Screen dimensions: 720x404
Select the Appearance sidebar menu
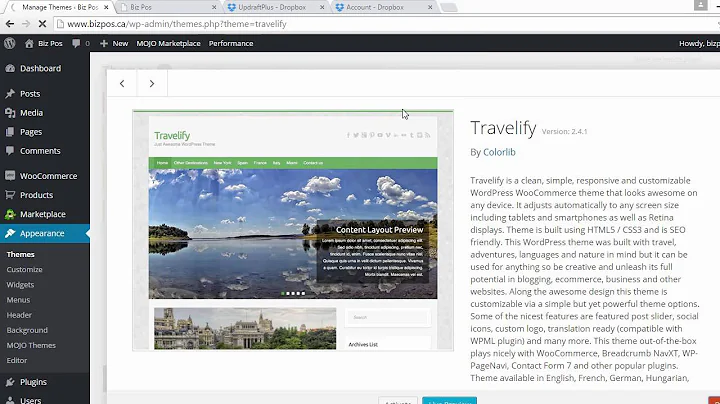(45, 233)
